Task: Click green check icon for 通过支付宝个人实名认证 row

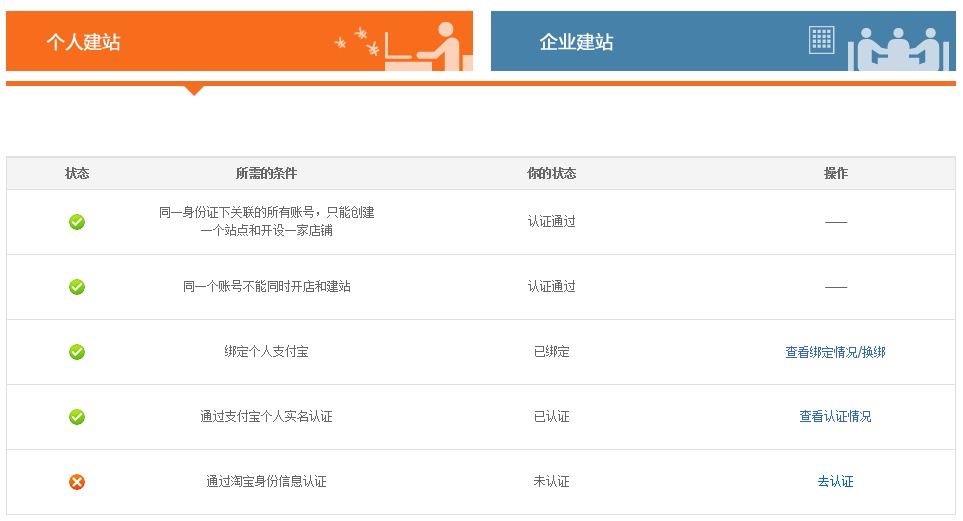Action: [77, 417]
